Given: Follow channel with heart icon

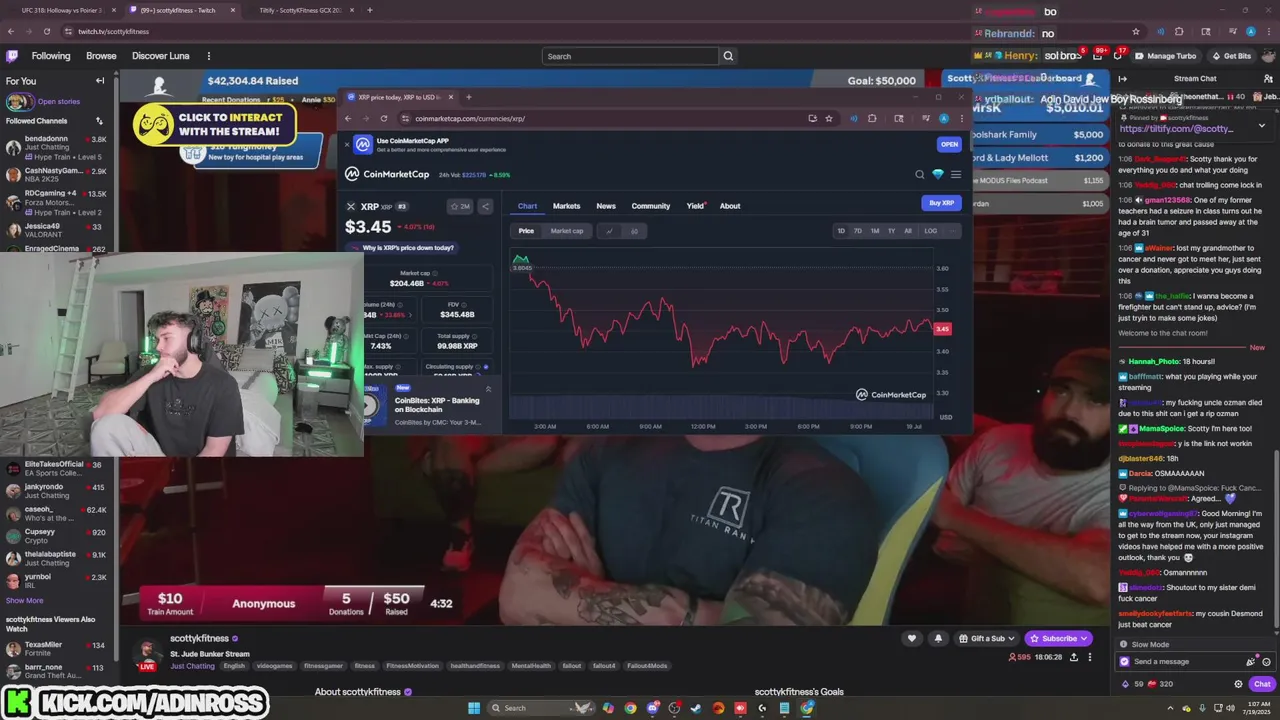Looking at the screenshot, I should (x=912, y=638).
